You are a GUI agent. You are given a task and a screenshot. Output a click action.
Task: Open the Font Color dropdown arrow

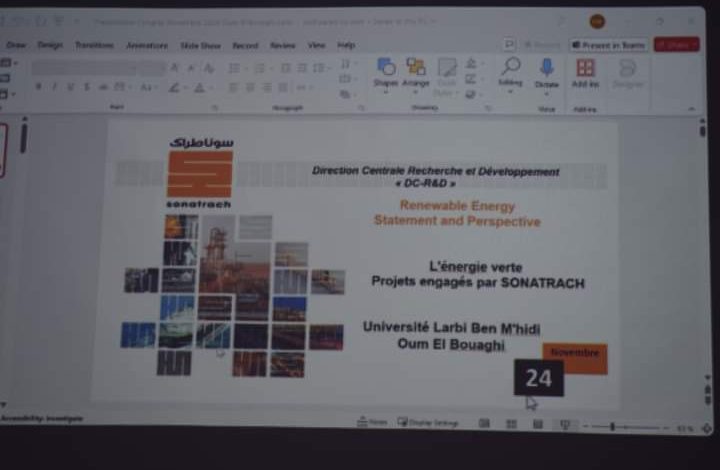[210, 88]
